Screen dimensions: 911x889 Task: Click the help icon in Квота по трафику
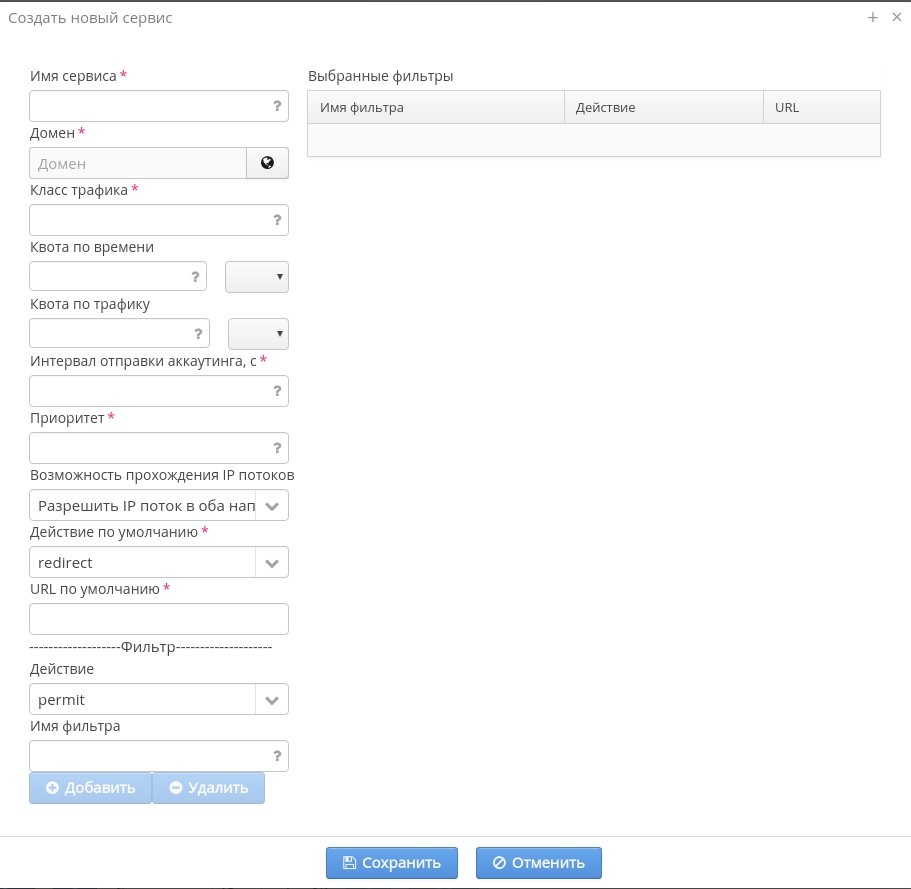[x=198, y=334]
